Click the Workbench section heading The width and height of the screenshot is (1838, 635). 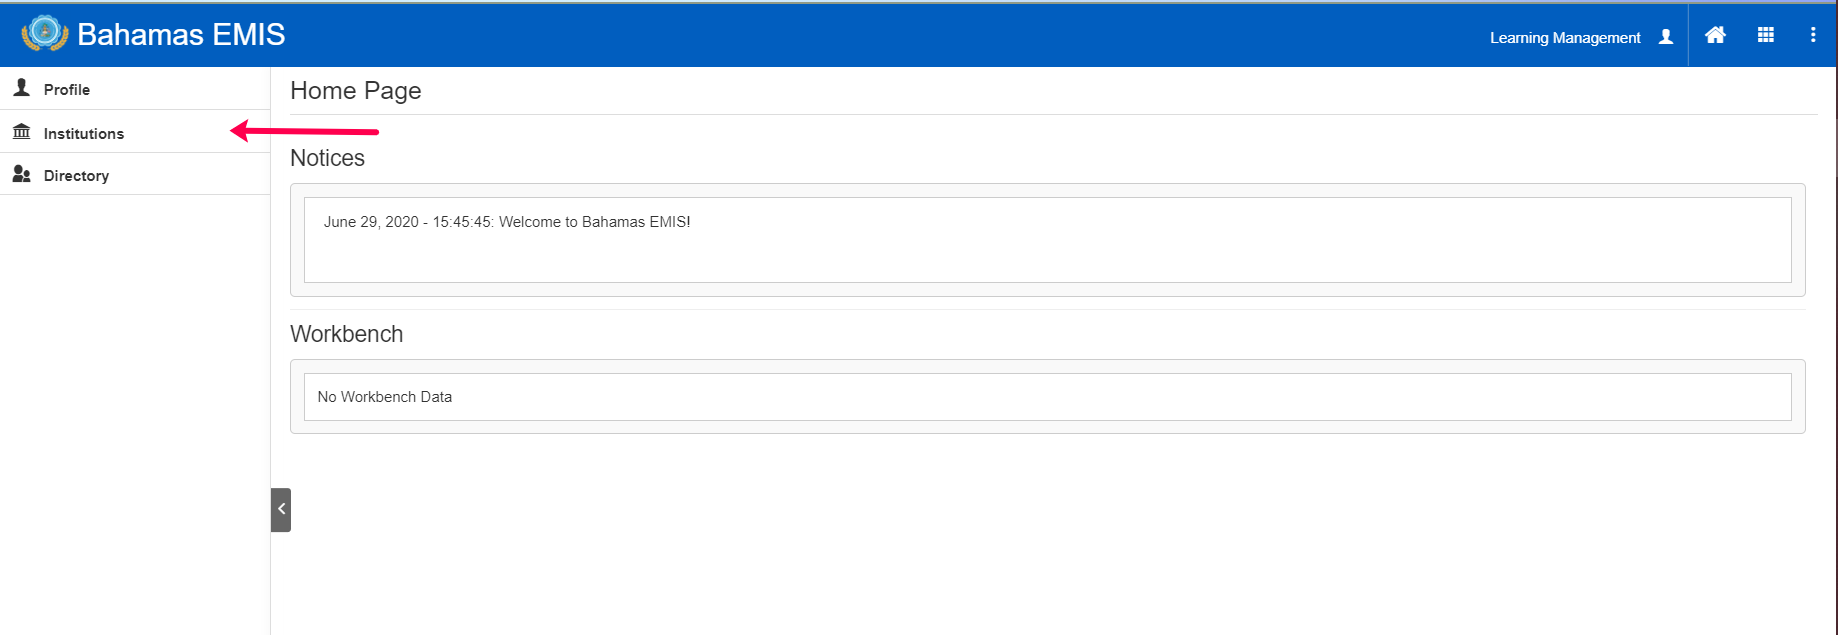pos(347,334)
